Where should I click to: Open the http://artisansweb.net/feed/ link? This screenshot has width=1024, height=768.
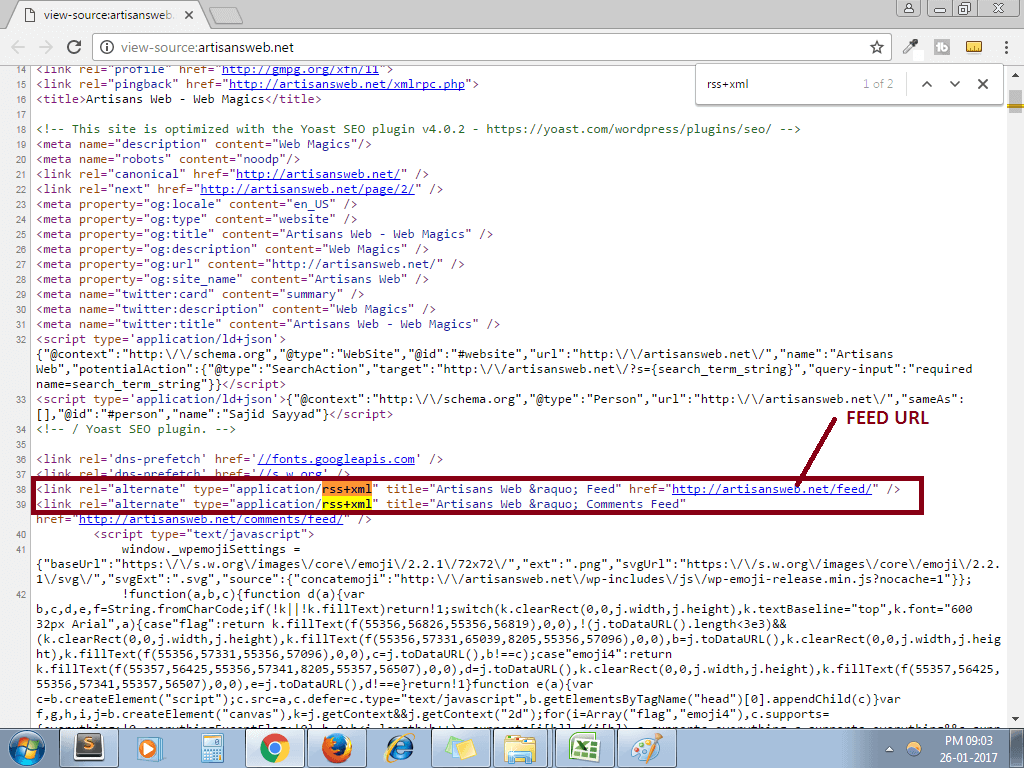[771, 490]
